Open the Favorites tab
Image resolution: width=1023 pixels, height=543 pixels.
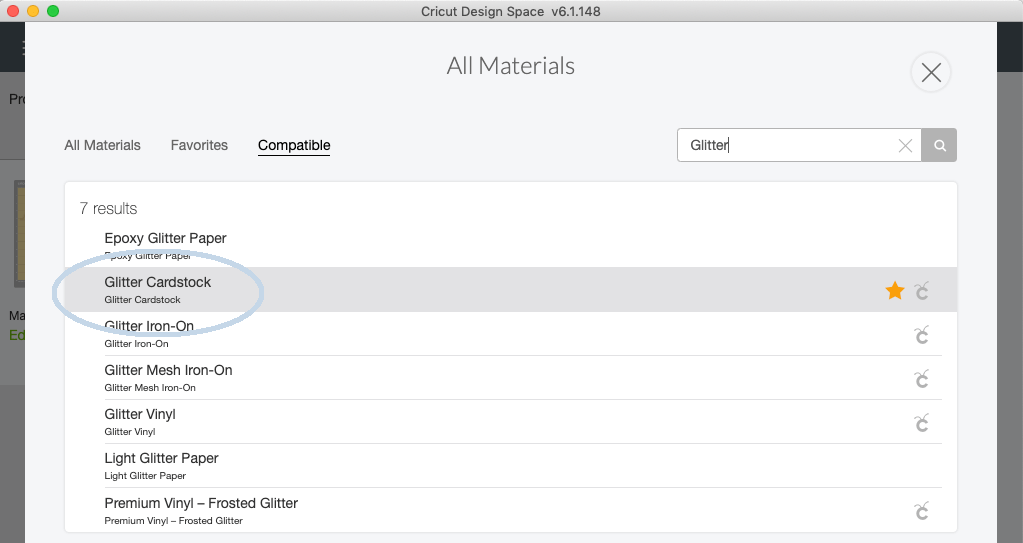click(x=199, y=146)
